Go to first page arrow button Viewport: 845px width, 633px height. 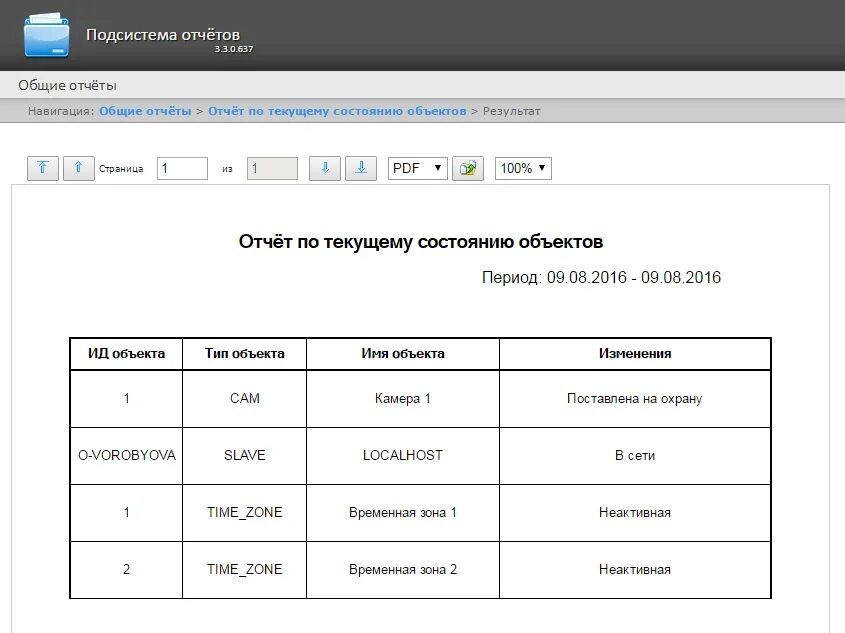pyautogui.click(x=43, y=168)
